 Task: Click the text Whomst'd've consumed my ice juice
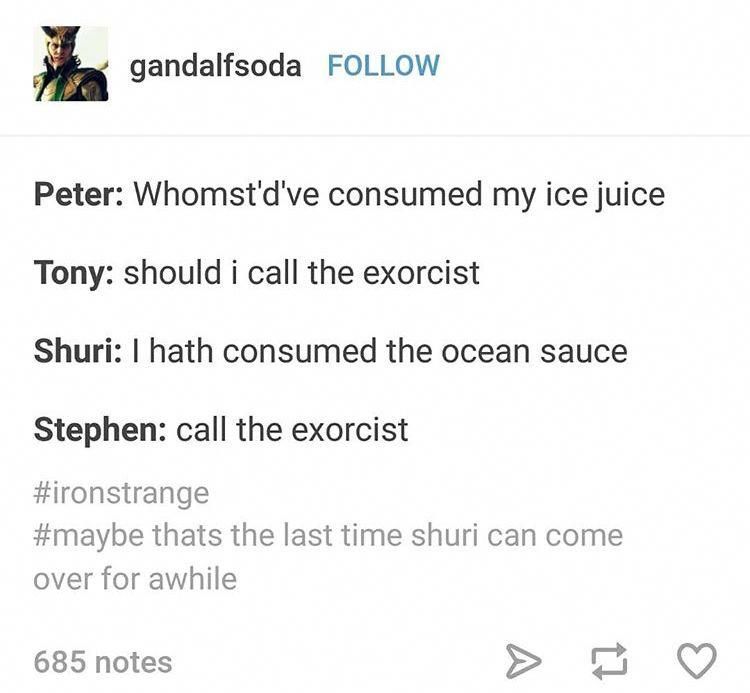point(399,196)
